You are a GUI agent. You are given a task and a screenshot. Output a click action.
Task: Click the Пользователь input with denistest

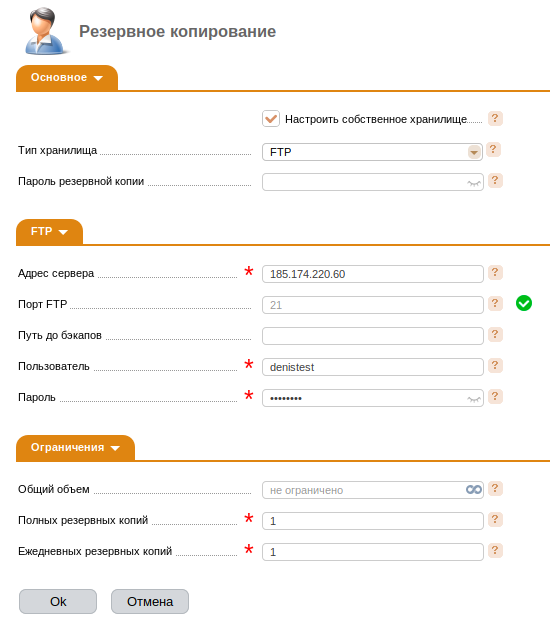coord(373,367)
